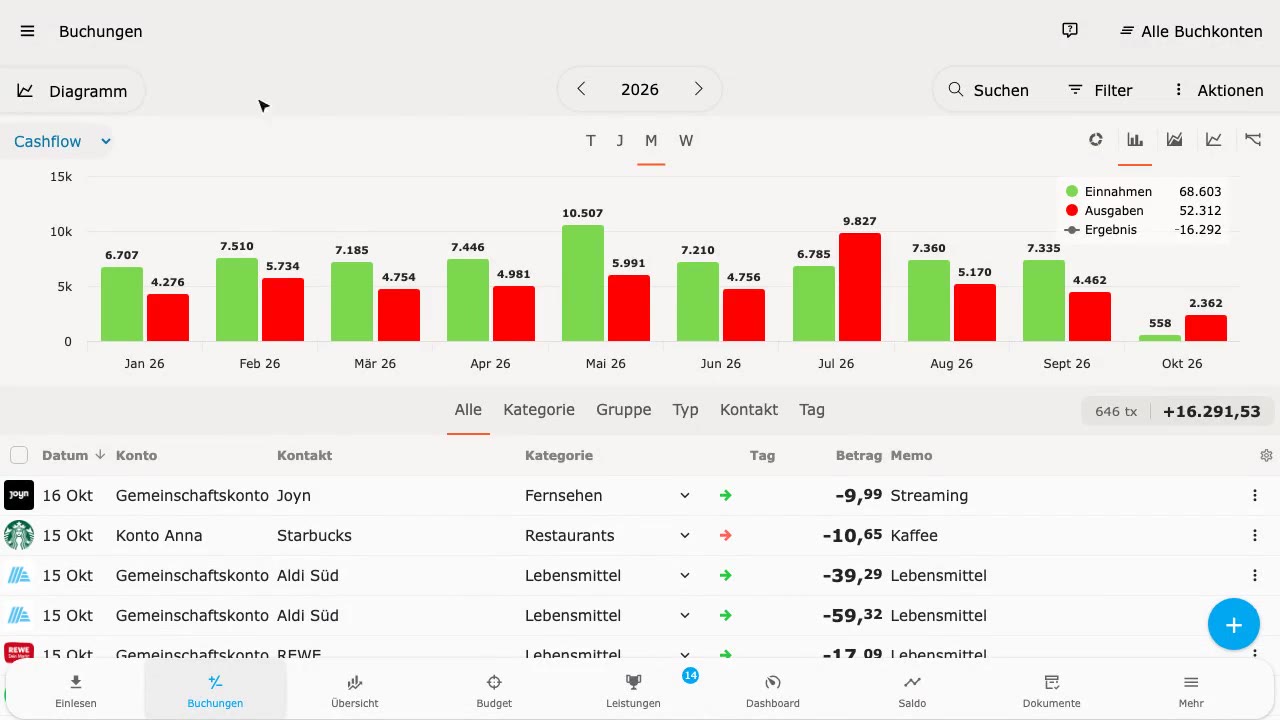Expand category dropdown for Joyn row
The width and height of the screenshot is (1280, 720).
[x=685, y=495]
